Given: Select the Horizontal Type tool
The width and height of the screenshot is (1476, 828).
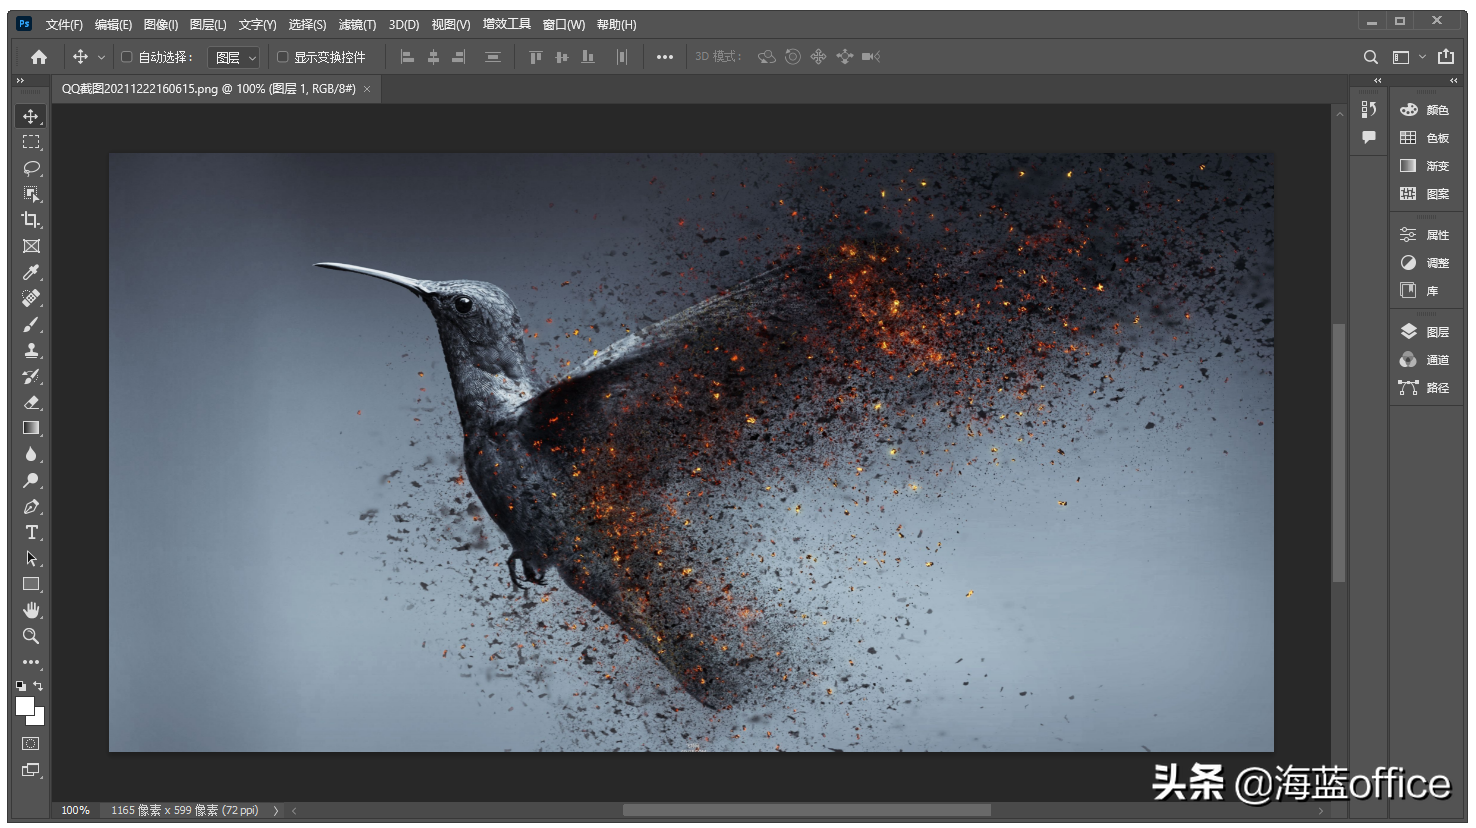Looking at the screenshot, I should point(31,532).
